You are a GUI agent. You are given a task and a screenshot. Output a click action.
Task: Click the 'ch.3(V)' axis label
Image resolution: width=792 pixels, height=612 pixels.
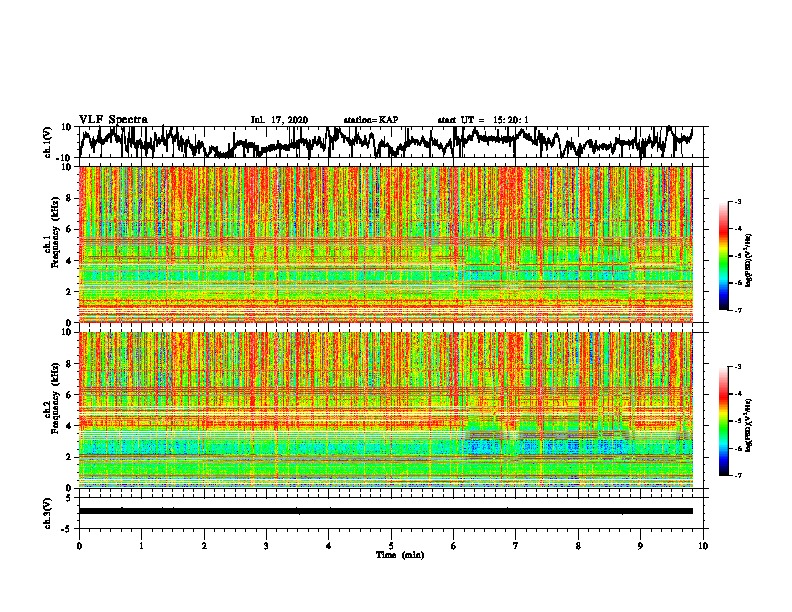48,514
